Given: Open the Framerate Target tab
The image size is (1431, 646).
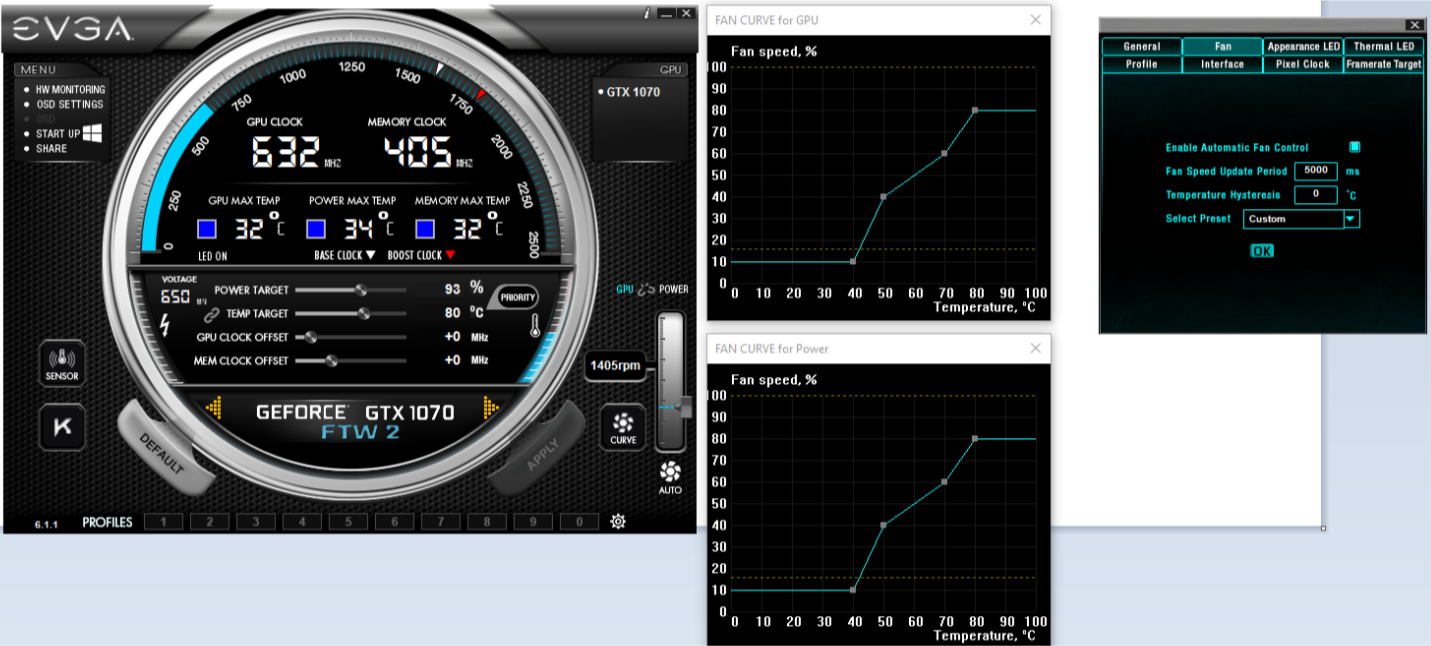Looking at the screenshot, I should click(1384, 64).
